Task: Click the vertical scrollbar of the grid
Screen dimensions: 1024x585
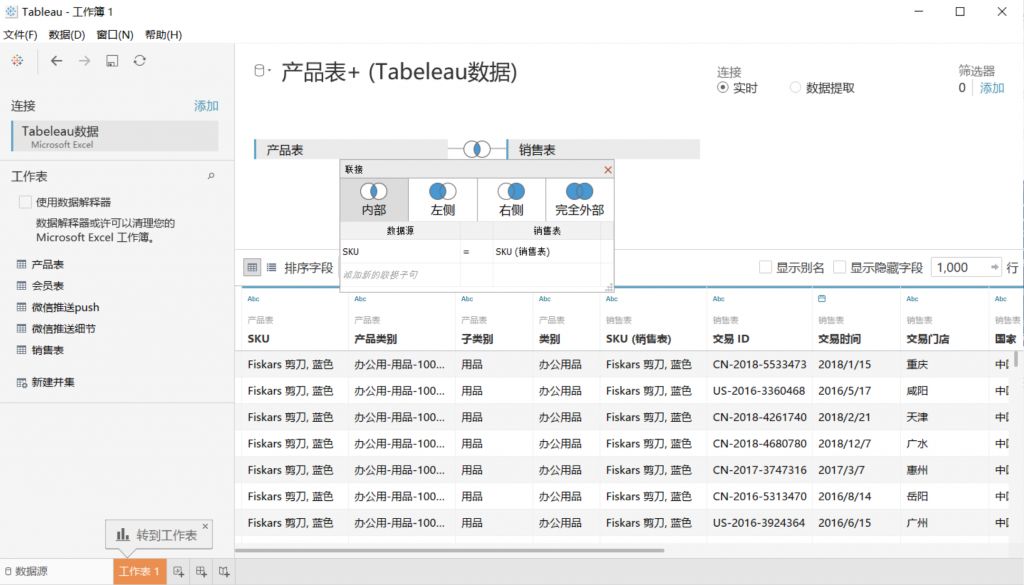Action: pos(1016,360)
